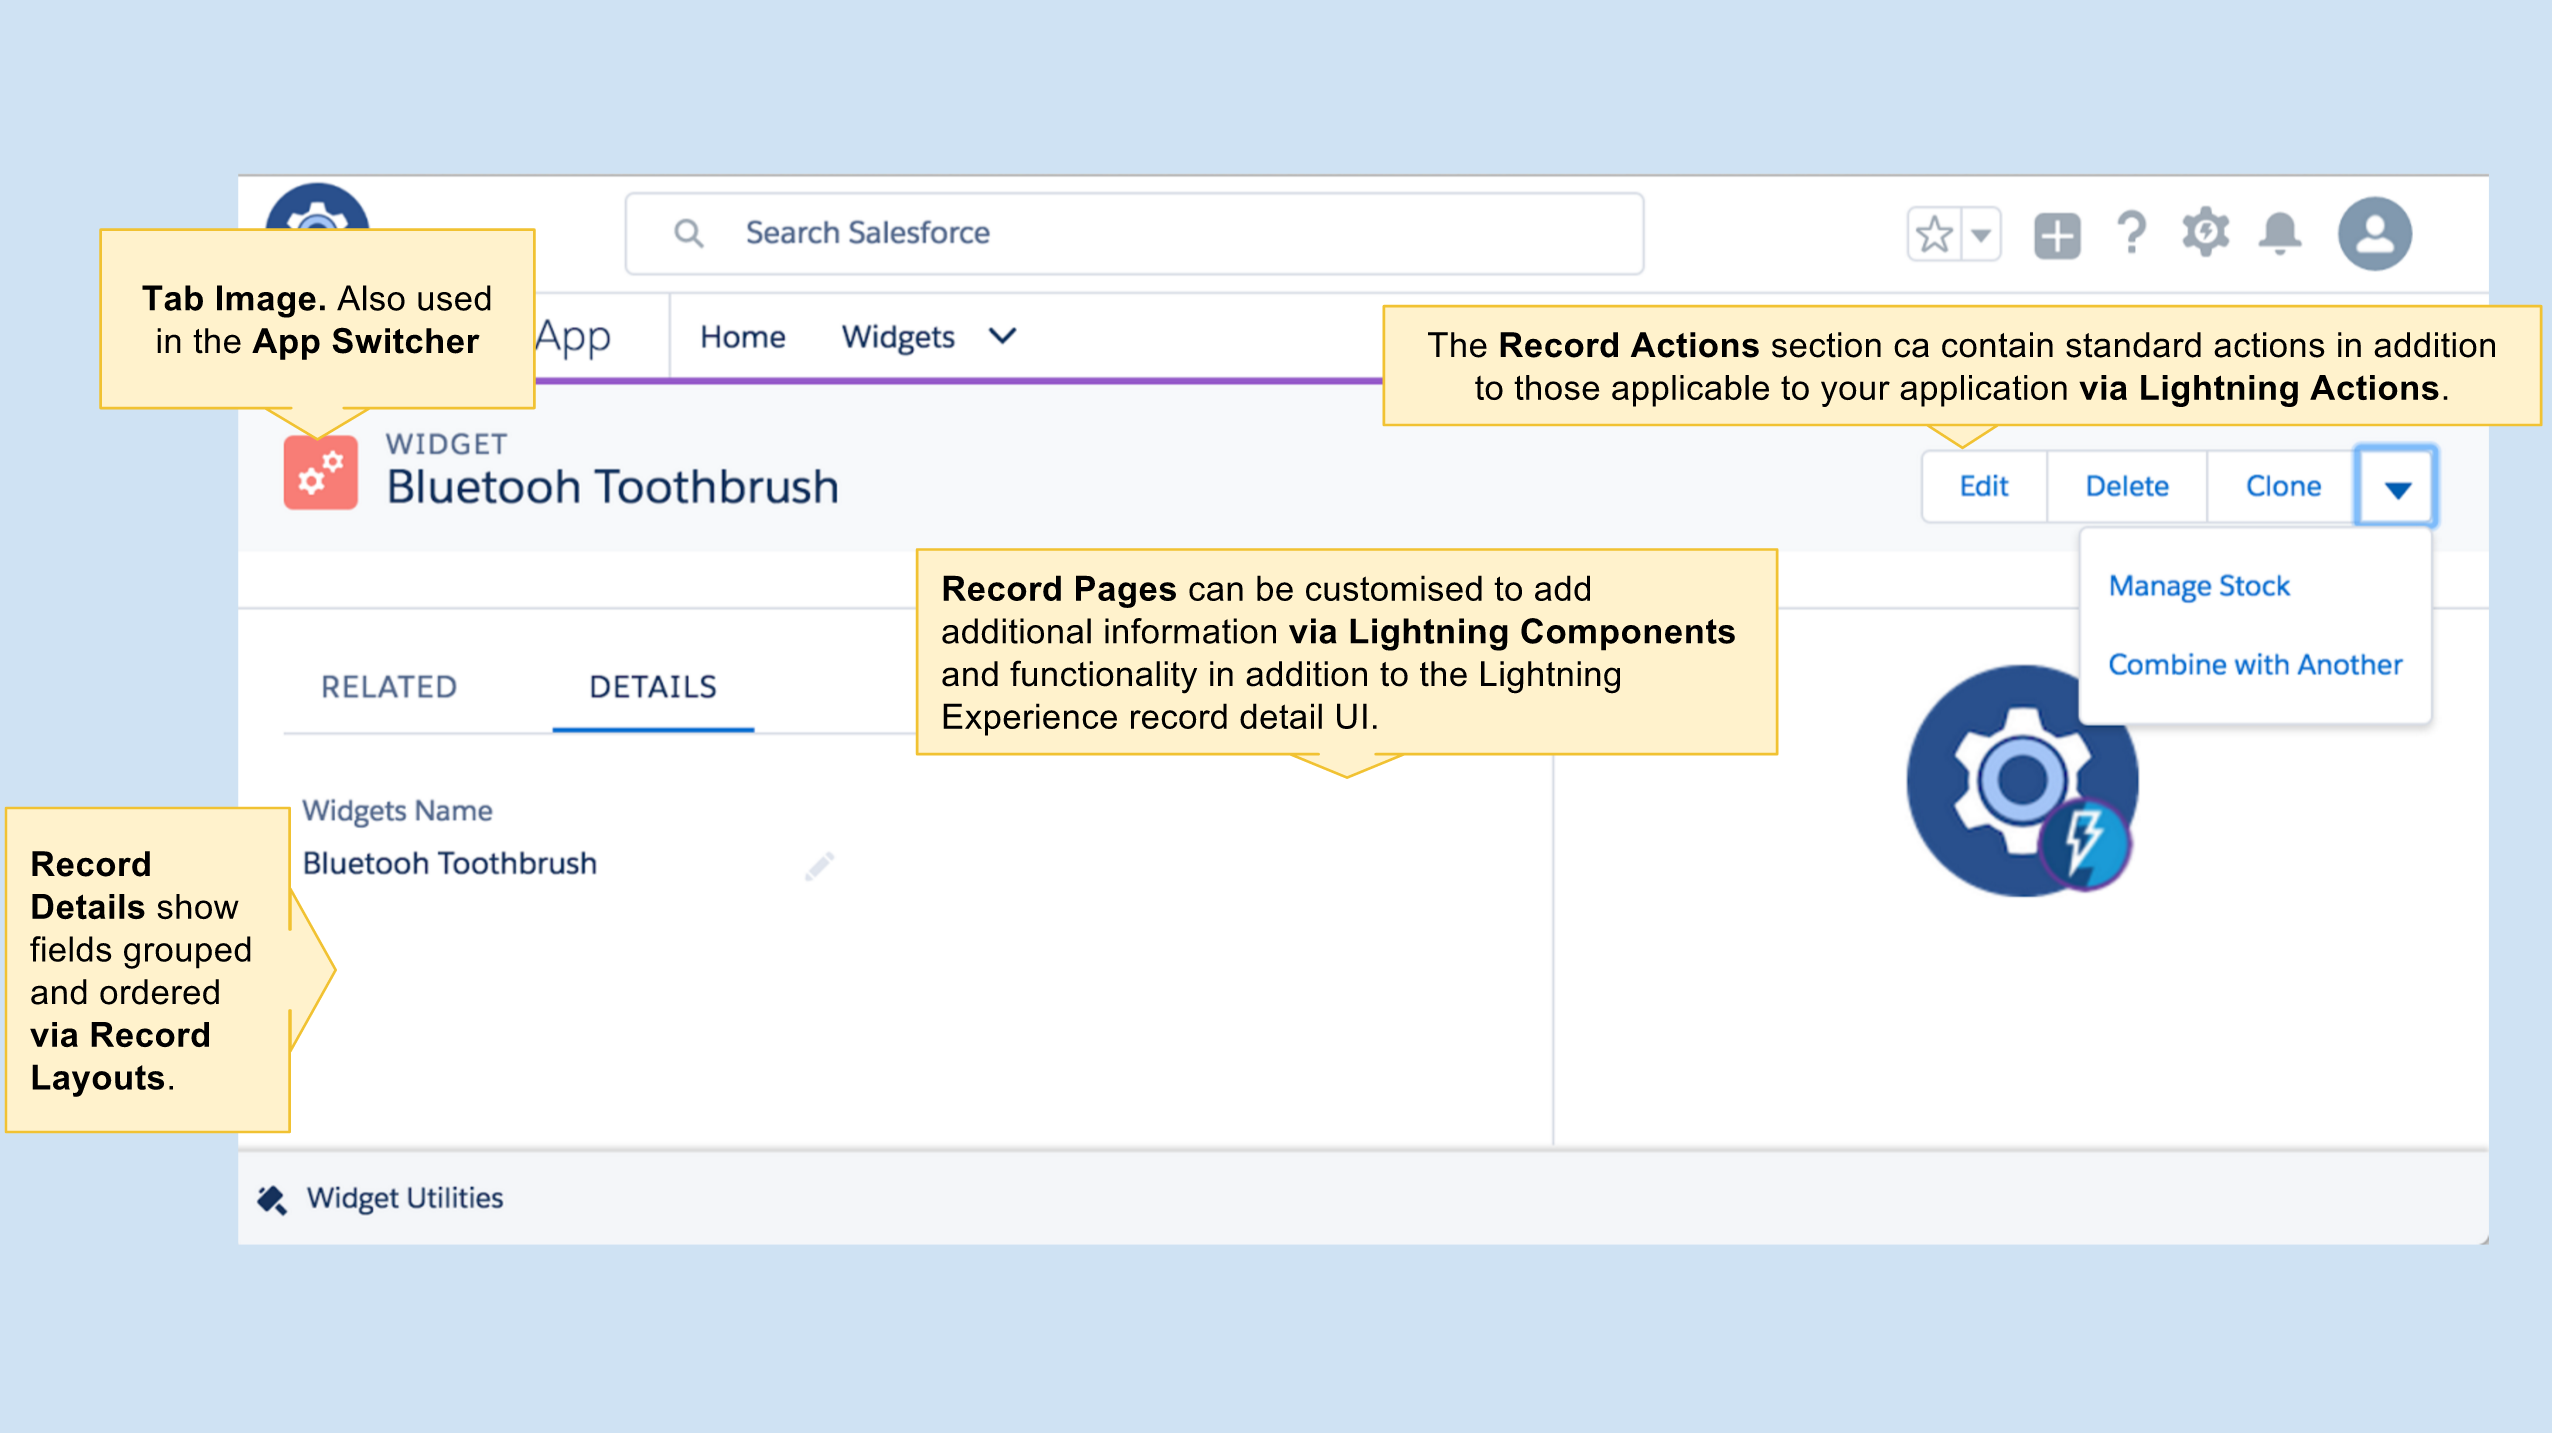This screenshot has height=1433, width=2552.
Task: Open the help question mark icon
Action: [x=2131, y=234]
